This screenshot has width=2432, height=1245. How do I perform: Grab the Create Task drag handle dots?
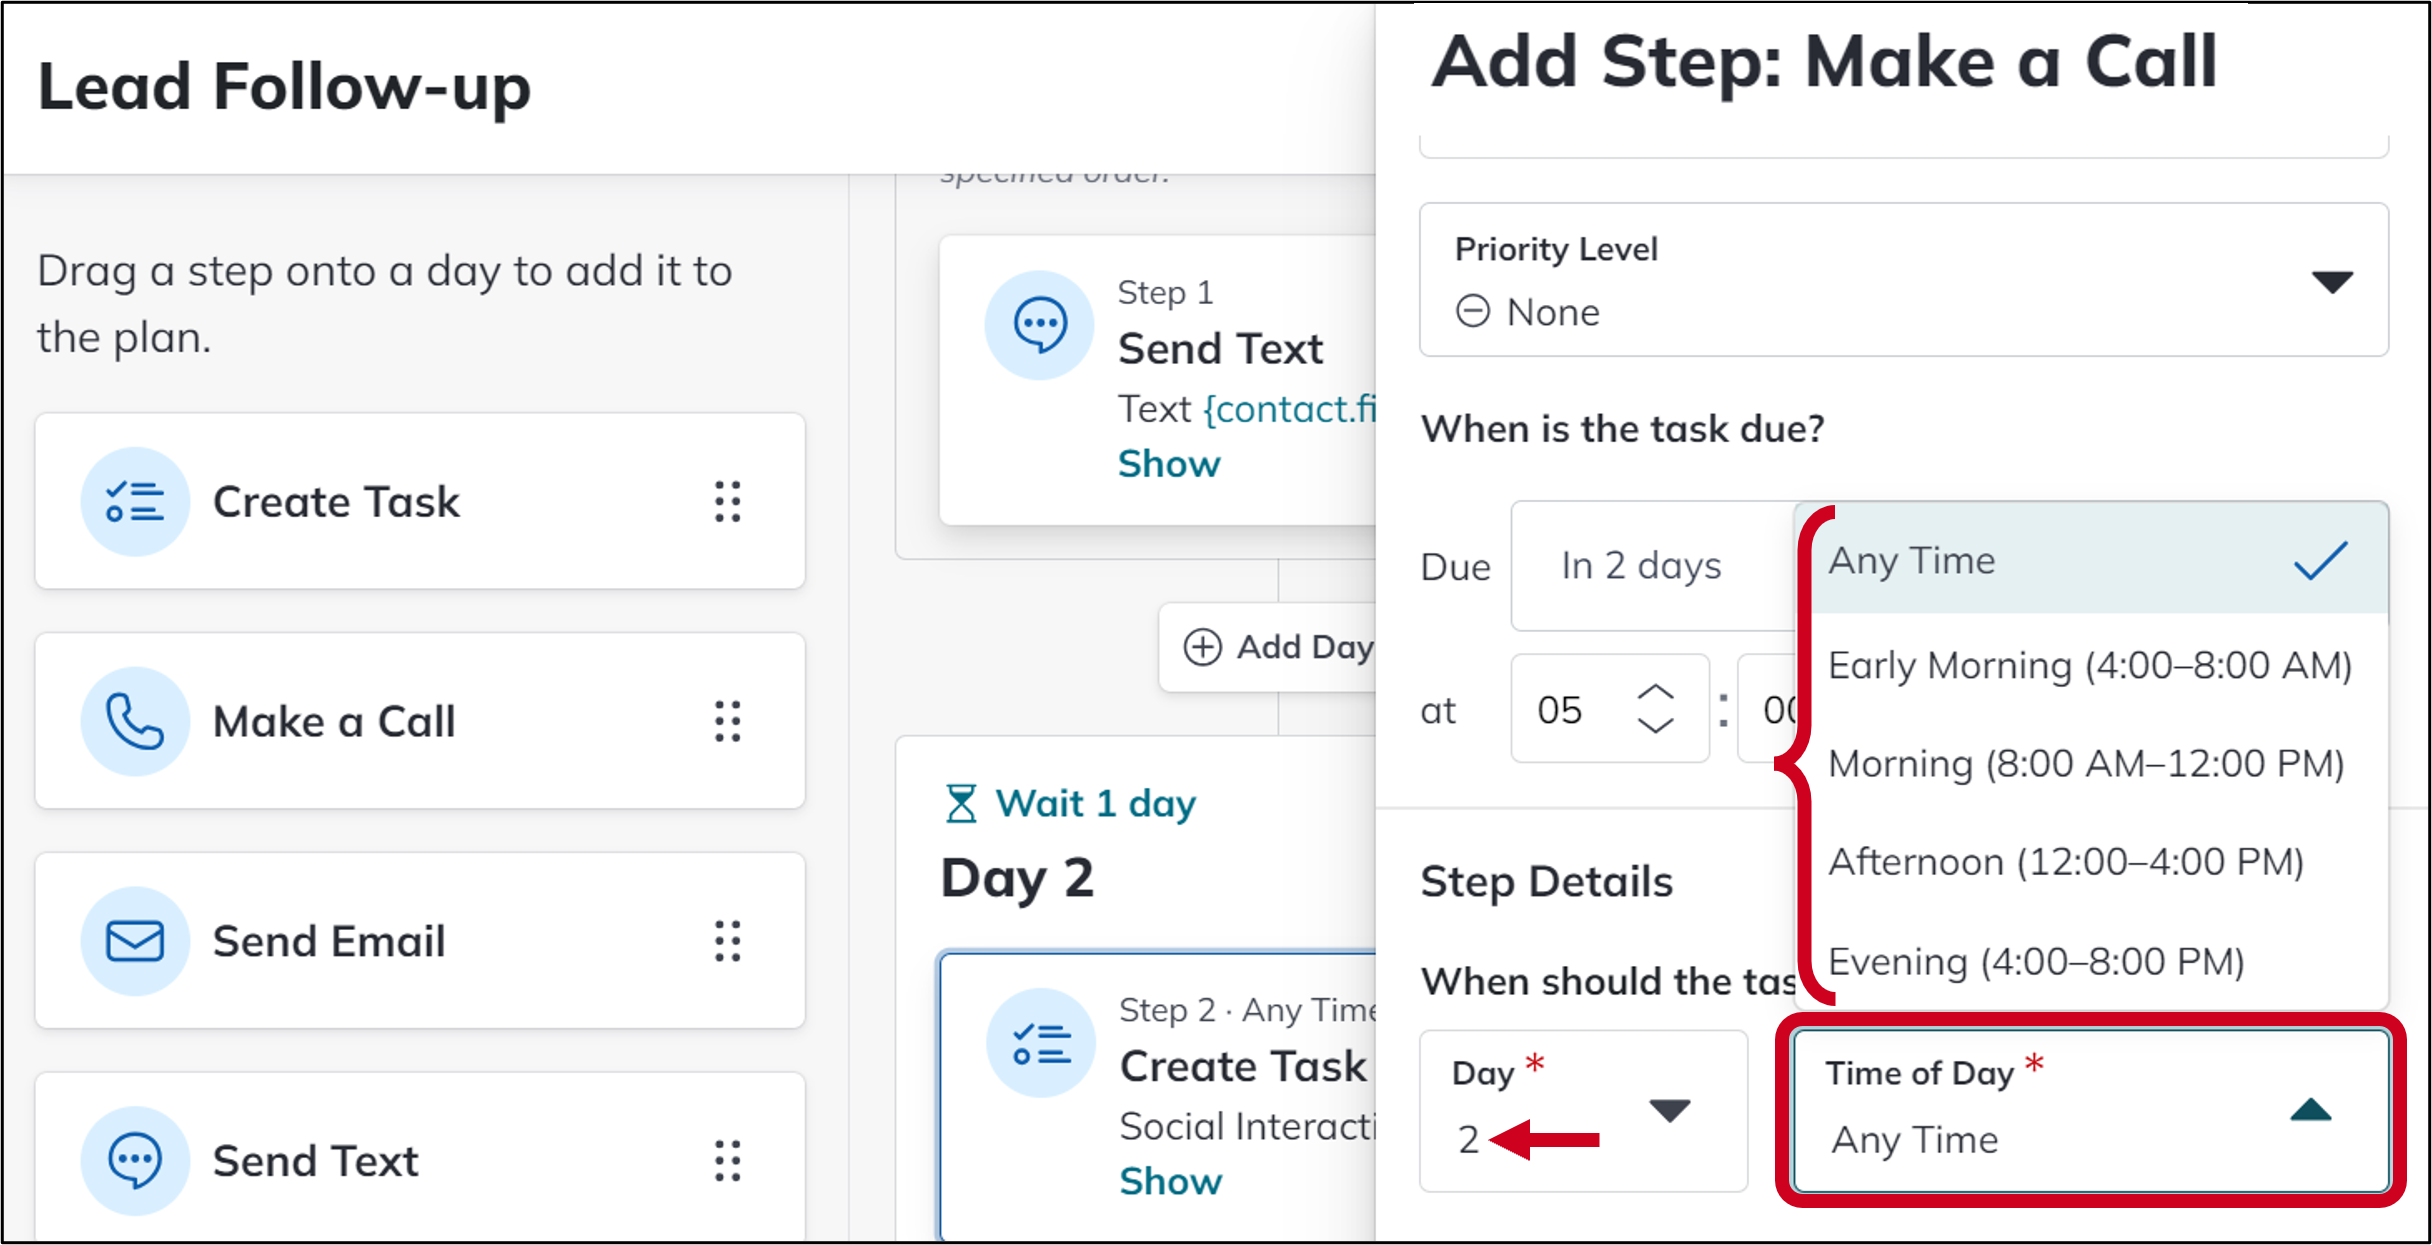(x=728, y=501)
